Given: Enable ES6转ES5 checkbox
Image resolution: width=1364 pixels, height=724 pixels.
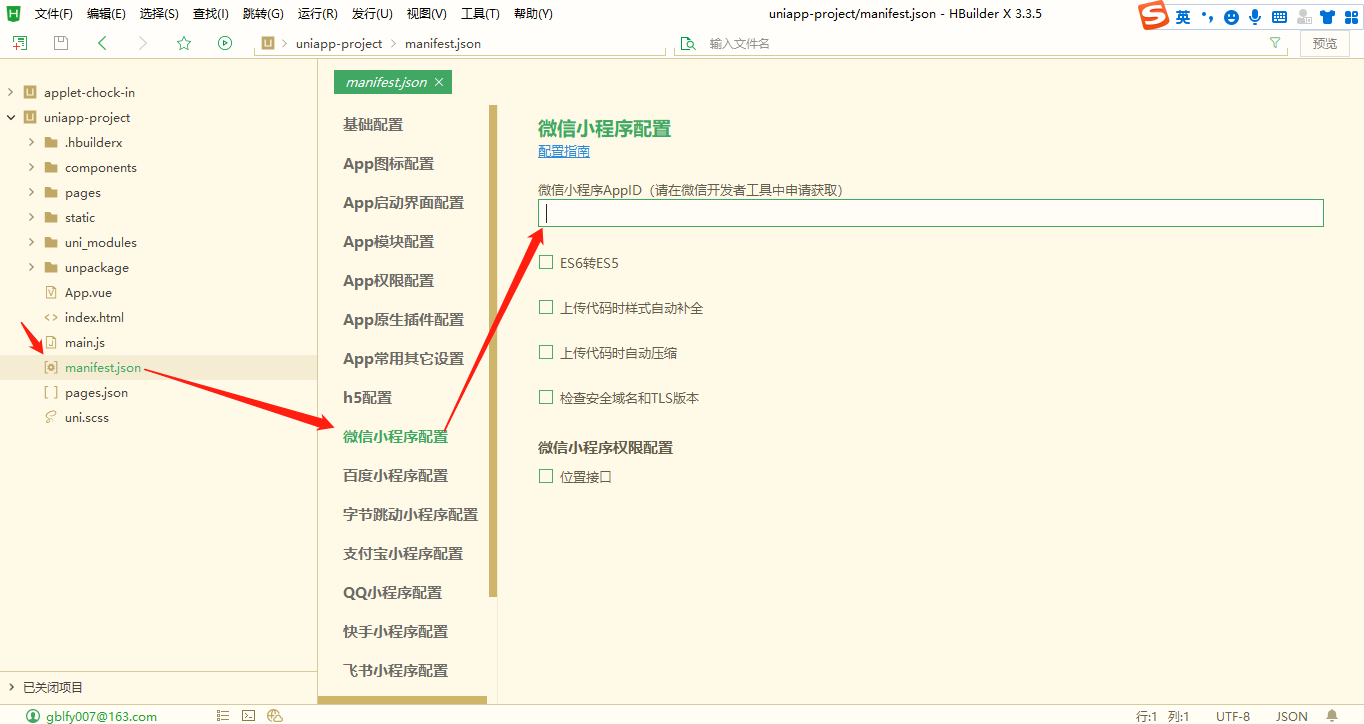Looking at the screenshot, I should click(x=546, y=262).
